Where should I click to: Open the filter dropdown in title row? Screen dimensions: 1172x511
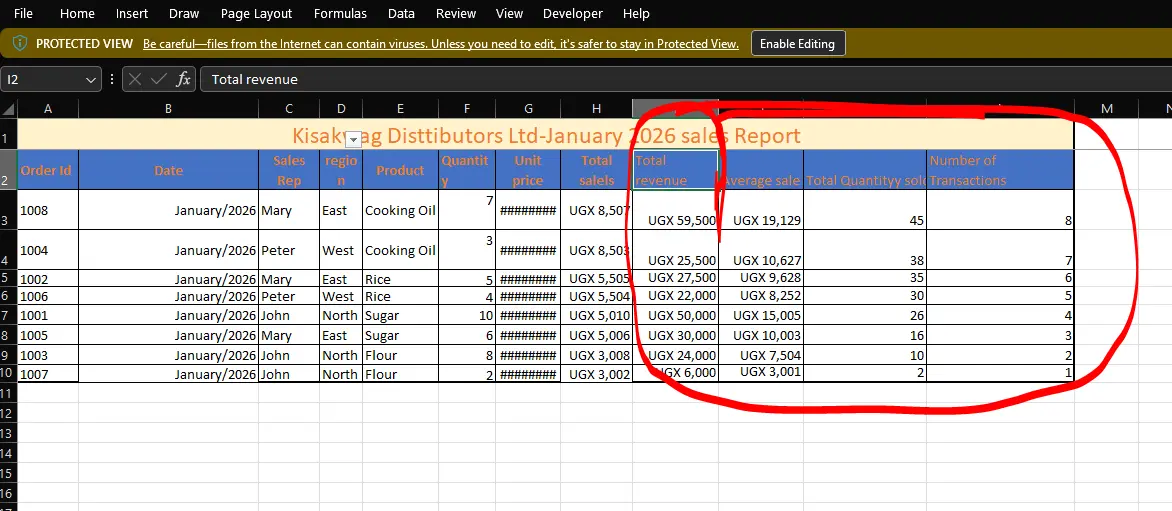(354, 137)
